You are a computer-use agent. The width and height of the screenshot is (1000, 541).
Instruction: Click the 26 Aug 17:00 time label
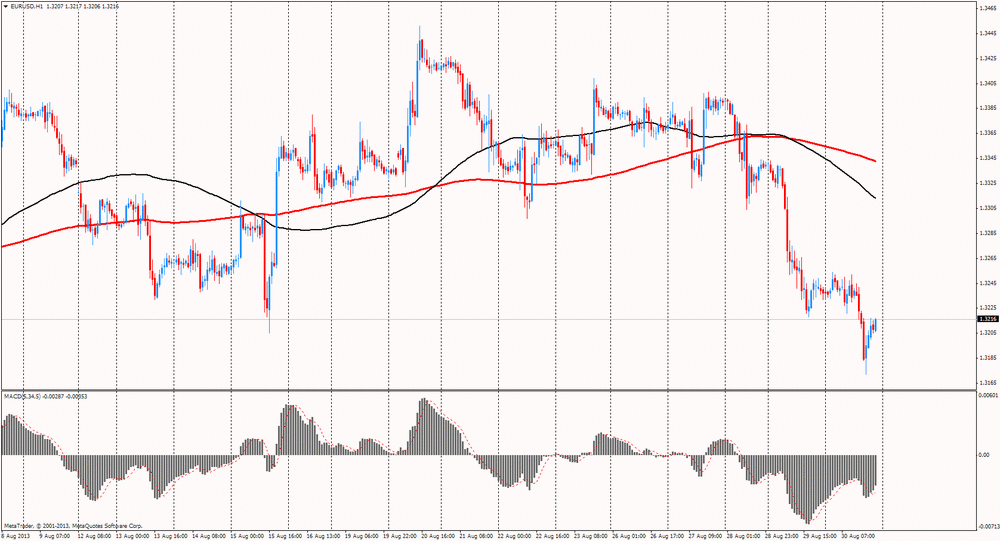[x=669, y=536]
